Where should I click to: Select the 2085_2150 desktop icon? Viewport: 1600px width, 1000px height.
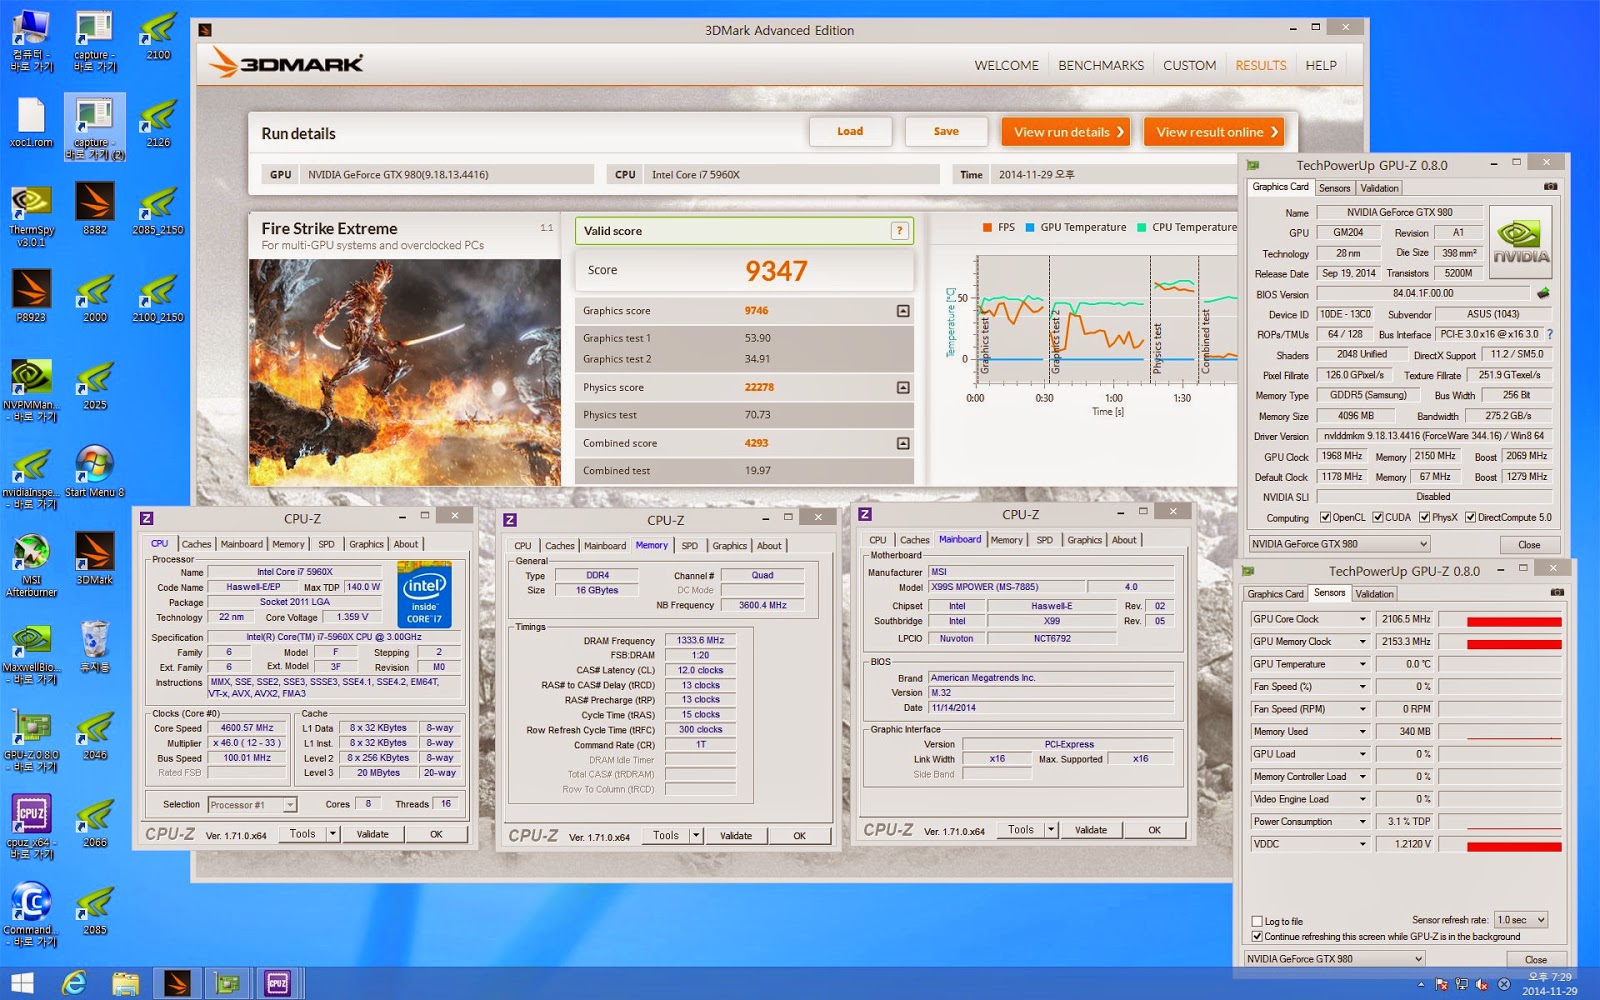[x=158, y=209]
